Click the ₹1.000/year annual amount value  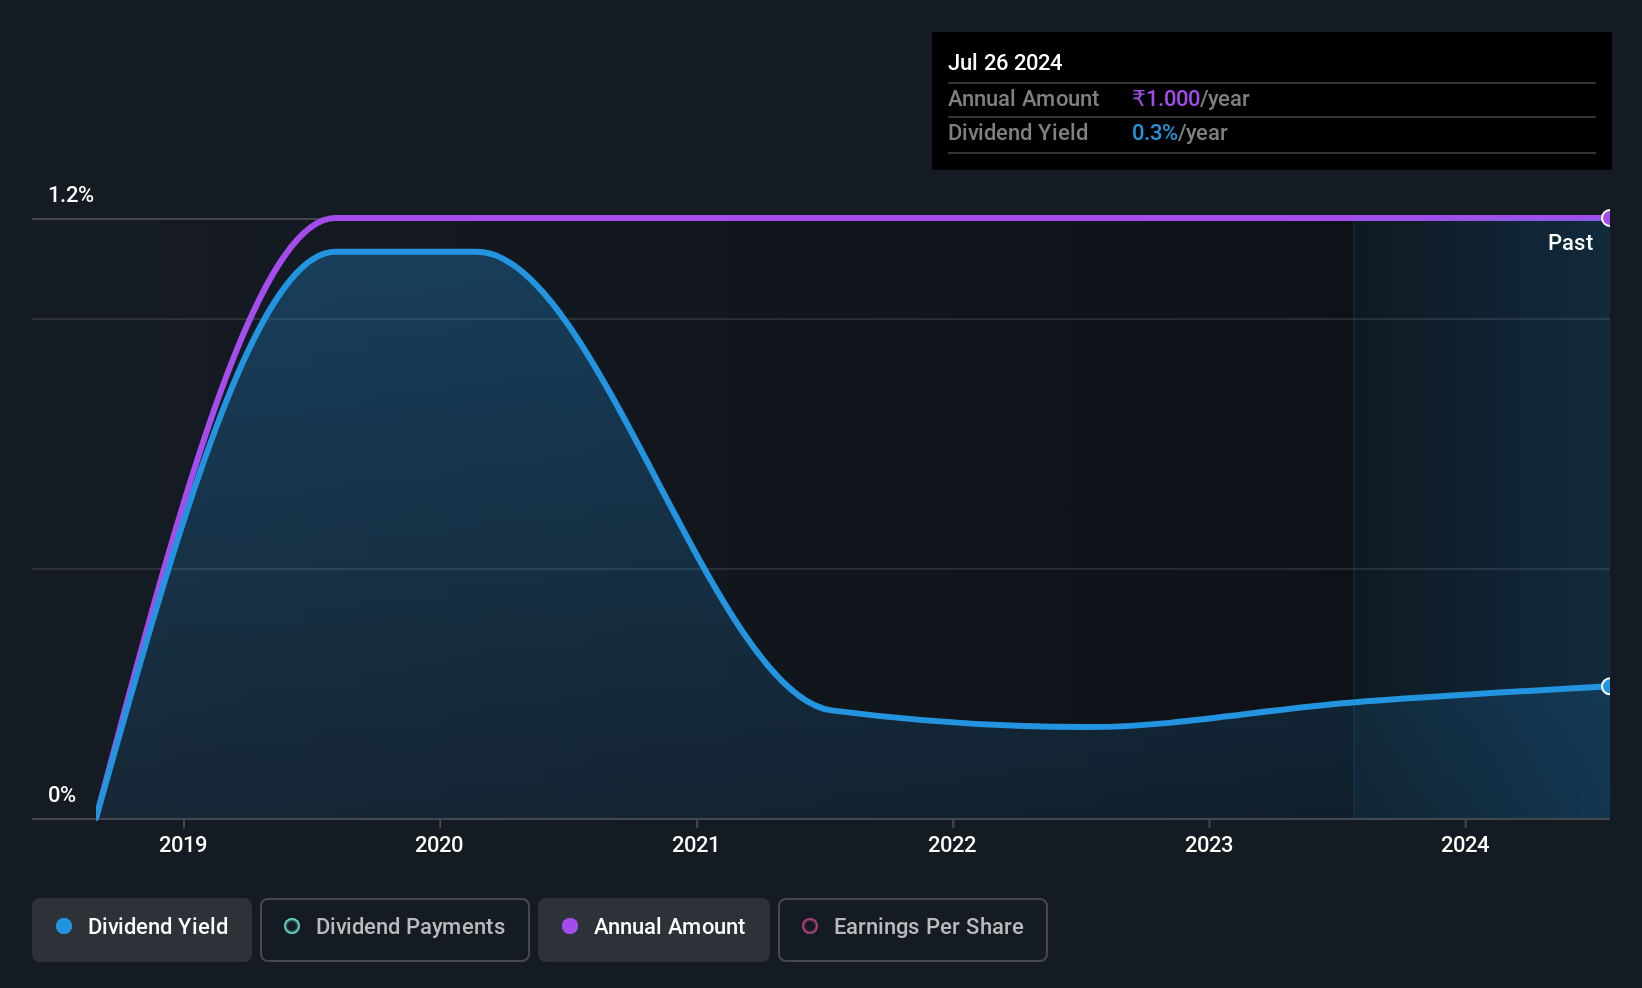click(1191, 98)
